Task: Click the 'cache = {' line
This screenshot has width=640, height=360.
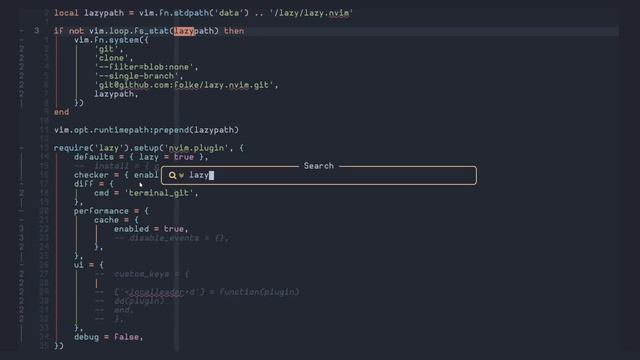Action: tap(116, 220)
